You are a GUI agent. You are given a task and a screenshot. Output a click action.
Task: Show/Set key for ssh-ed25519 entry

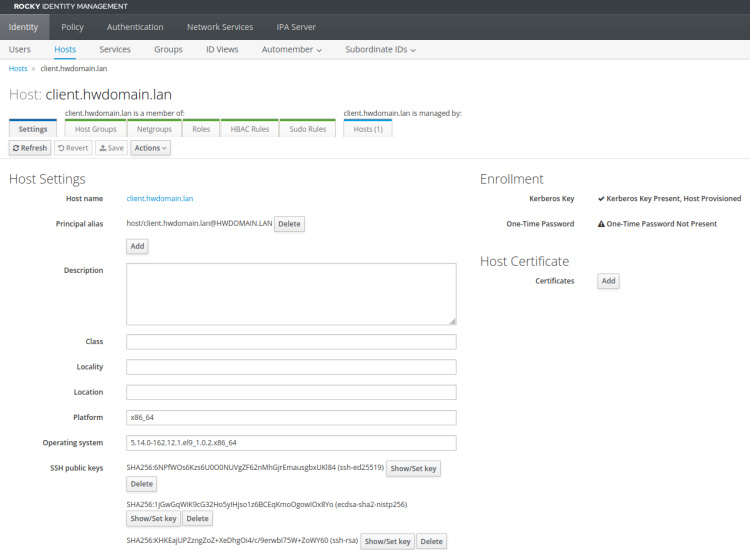[x=413, y=468]
